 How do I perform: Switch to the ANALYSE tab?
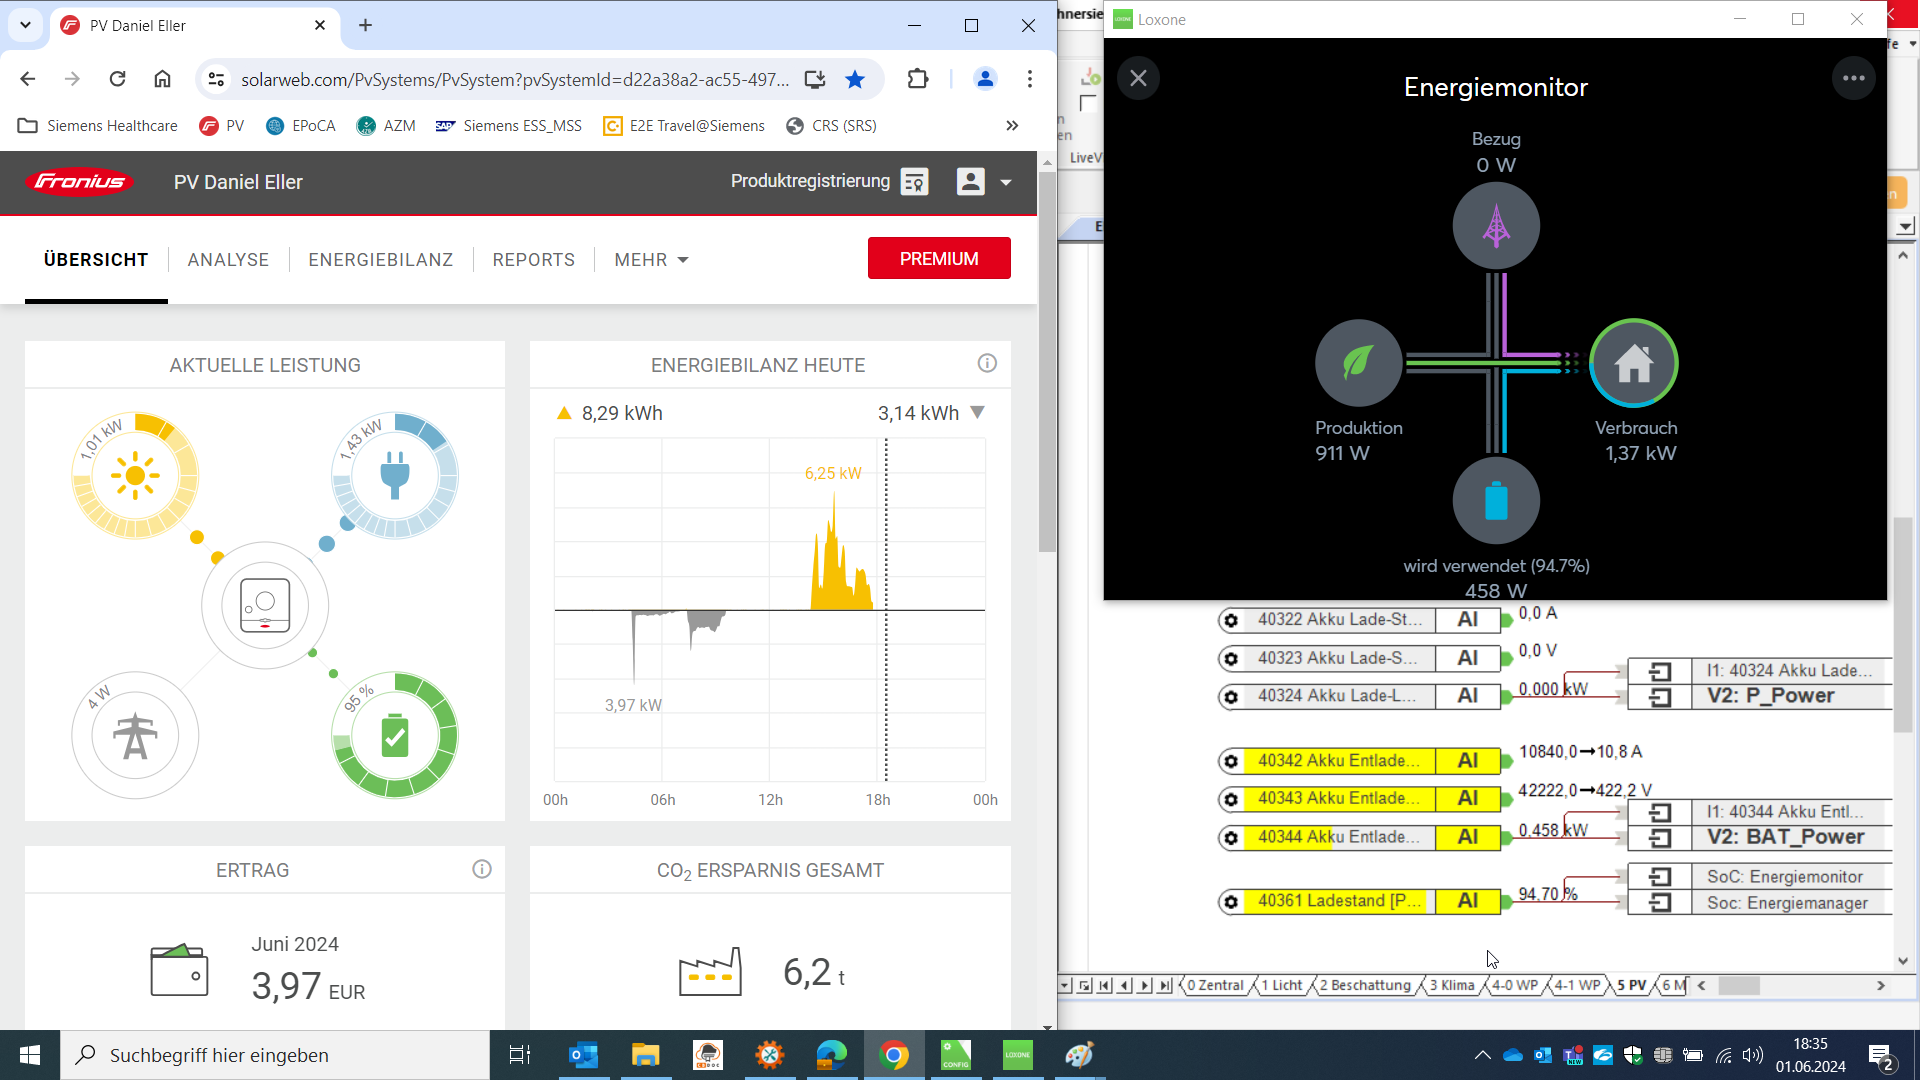[228, 260]
